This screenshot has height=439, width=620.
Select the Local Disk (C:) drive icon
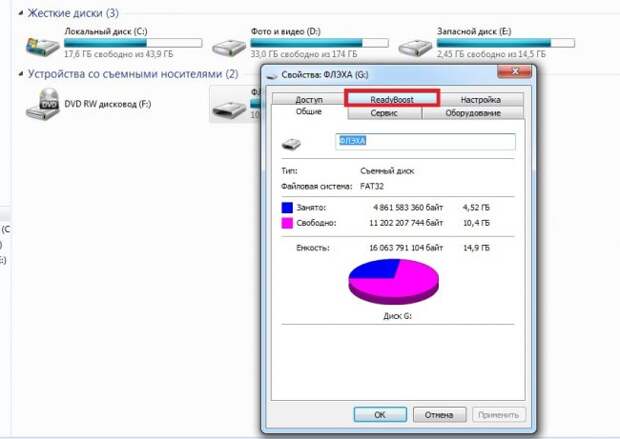(x=42, y=46)
